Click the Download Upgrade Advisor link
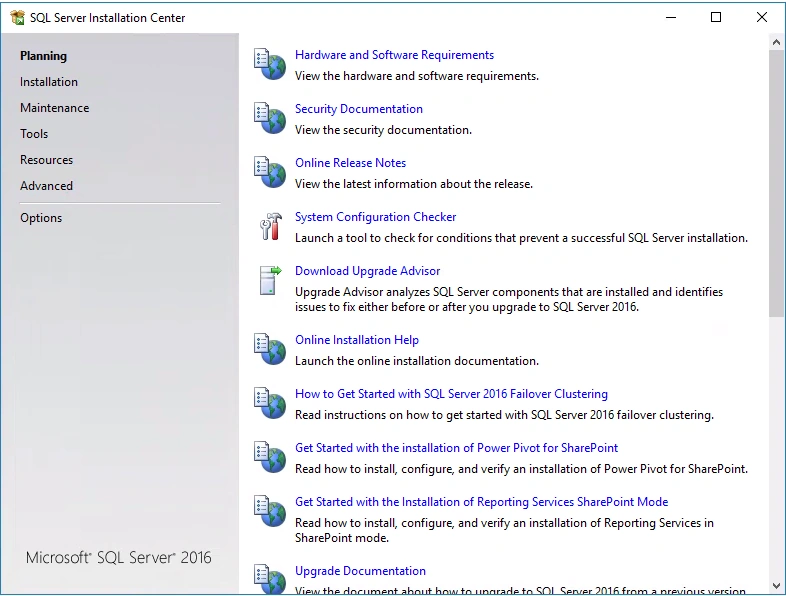 [367, 271]
